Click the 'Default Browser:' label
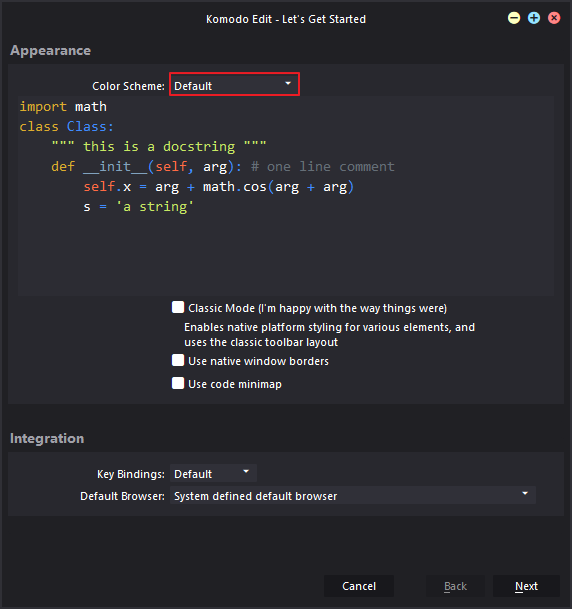 (x=122, y=496)
